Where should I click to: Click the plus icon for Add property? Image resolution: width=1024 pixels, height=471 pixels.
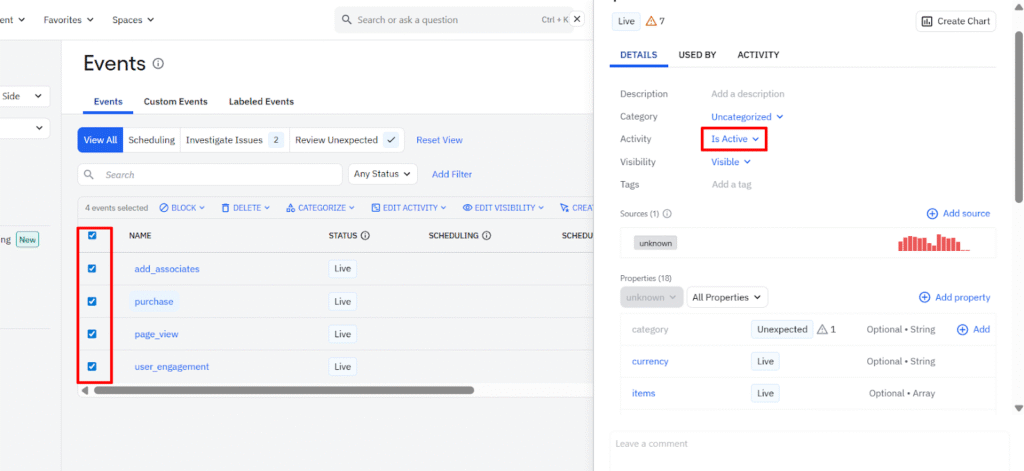pos(925,297)
